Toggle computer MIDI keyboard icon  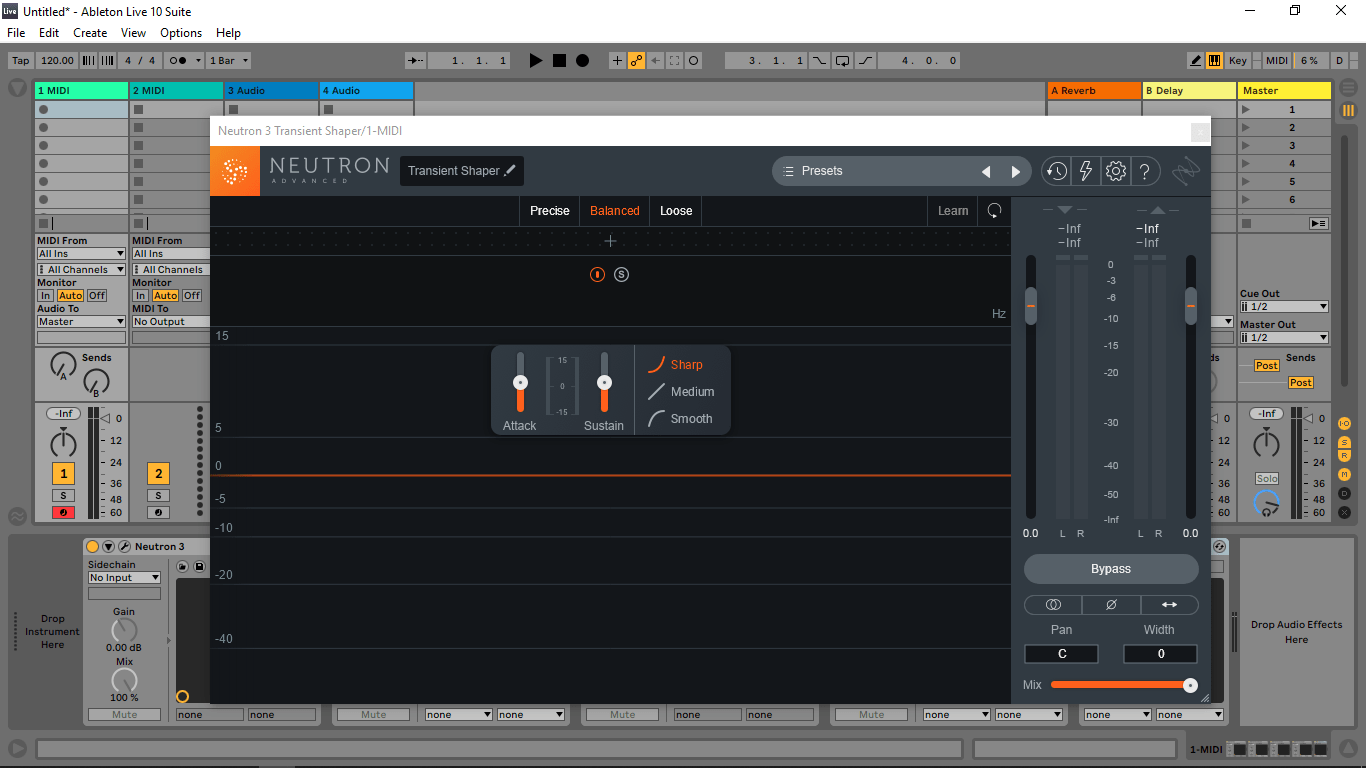click(1214, 61)
